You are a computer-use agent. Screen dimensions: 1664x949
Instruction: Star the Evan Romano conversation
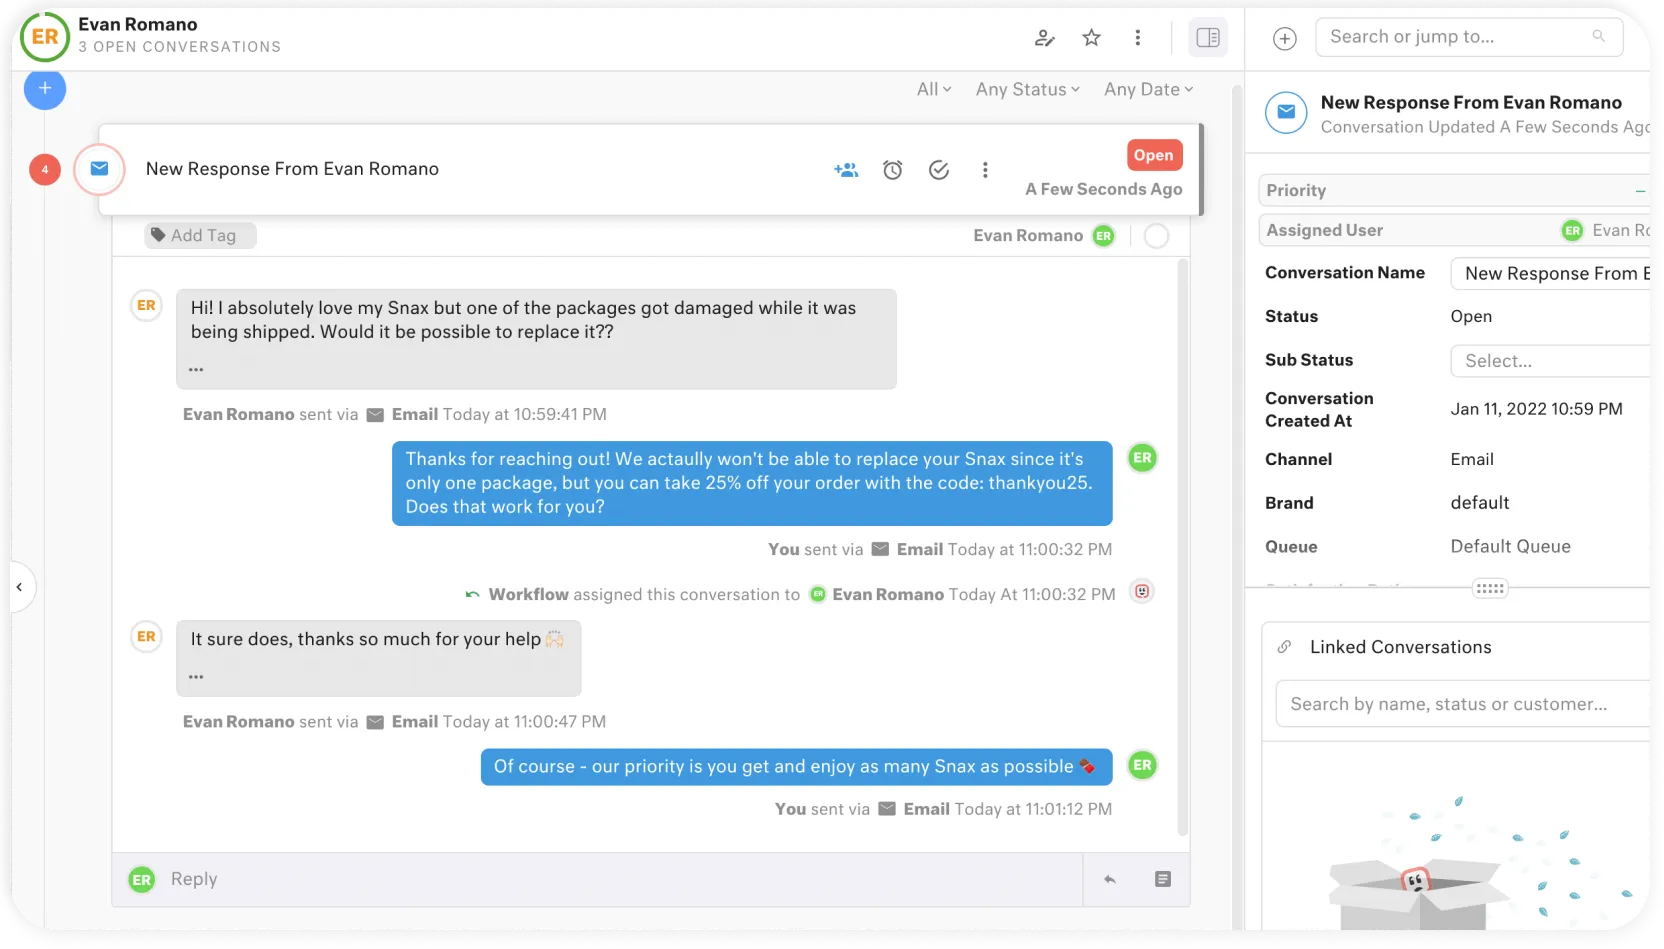pyautogui.click(x=1091, y=37)
